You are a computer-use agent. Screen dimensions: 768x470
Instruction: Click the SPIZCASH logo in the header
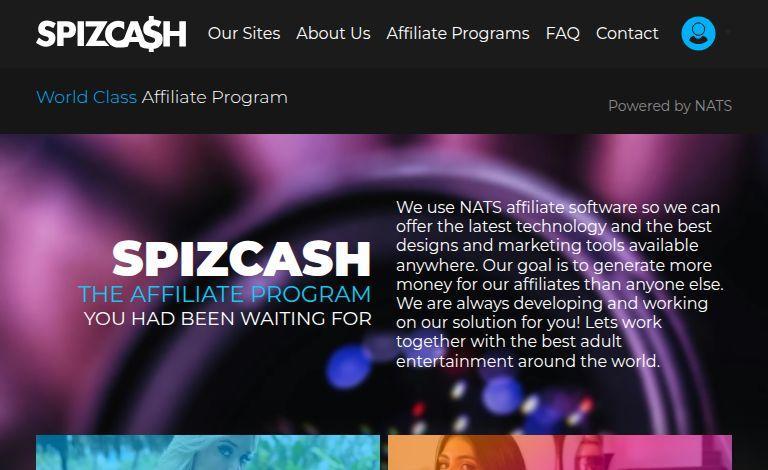[x=111, y=34]
